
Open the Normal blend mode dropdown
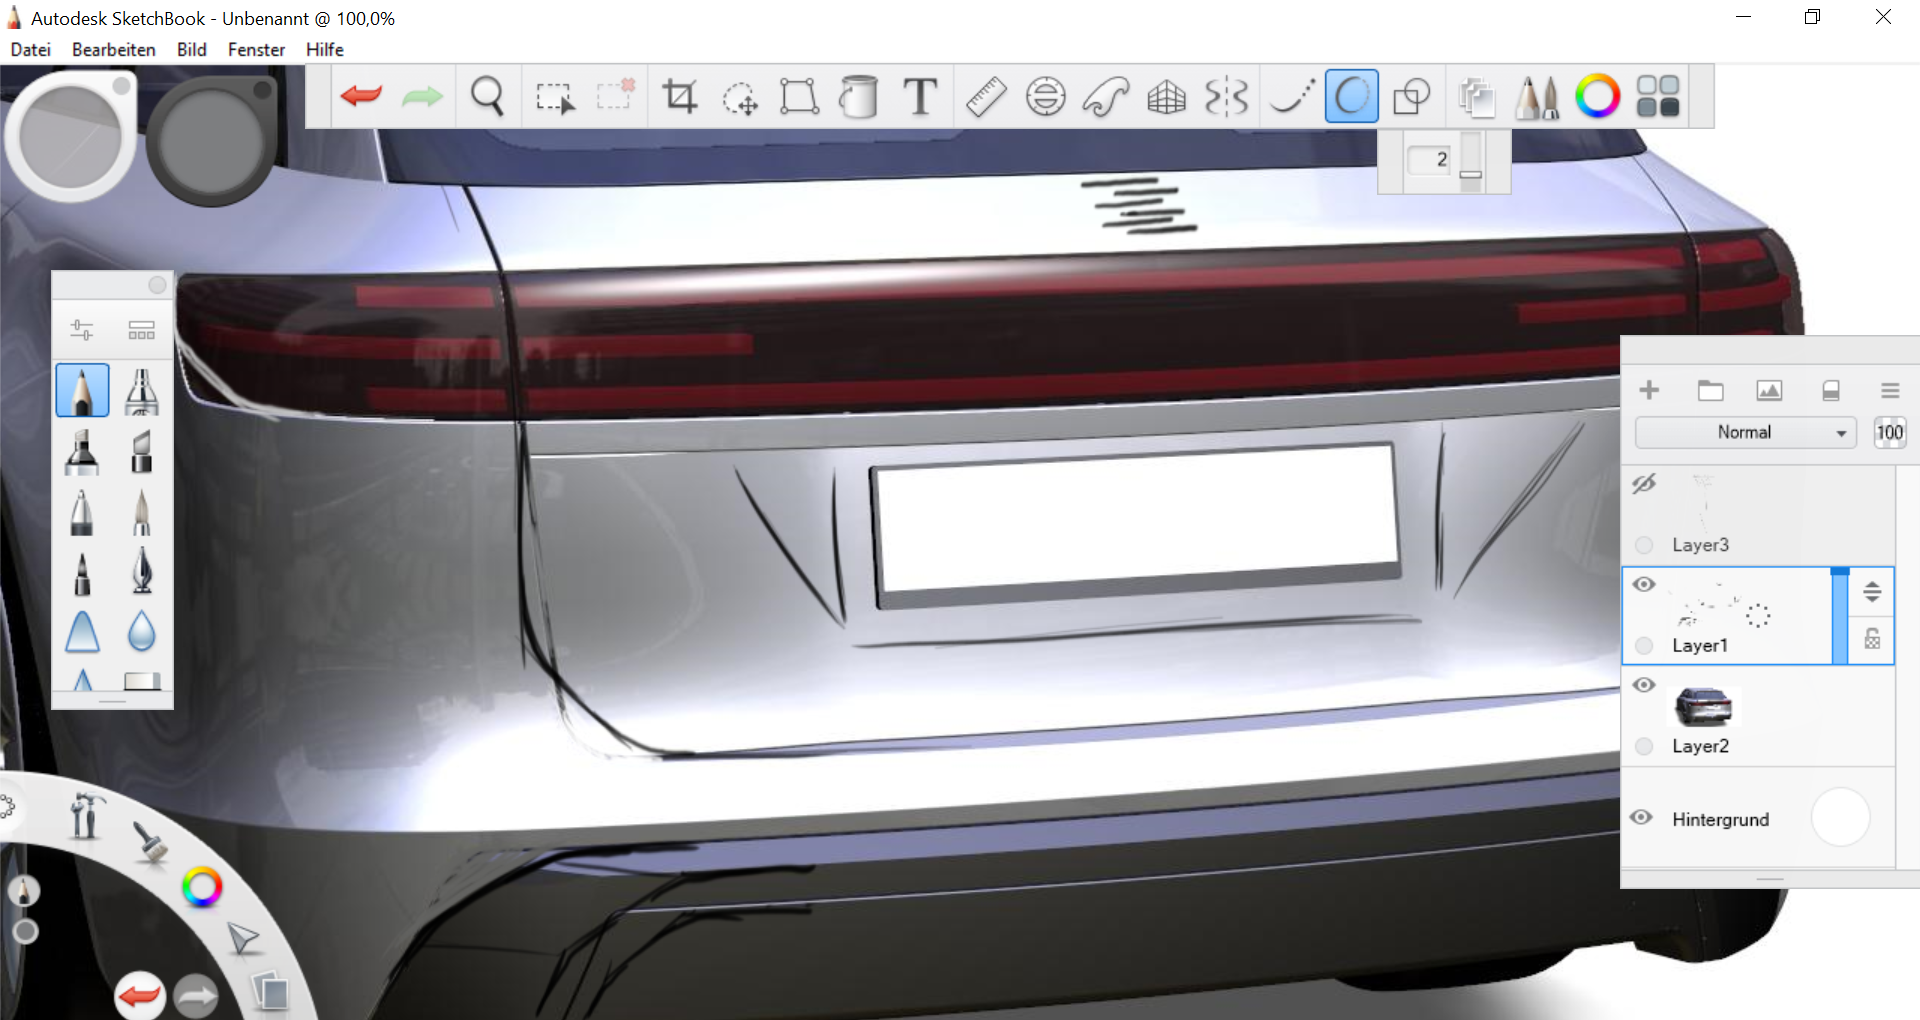(1745, 432)
